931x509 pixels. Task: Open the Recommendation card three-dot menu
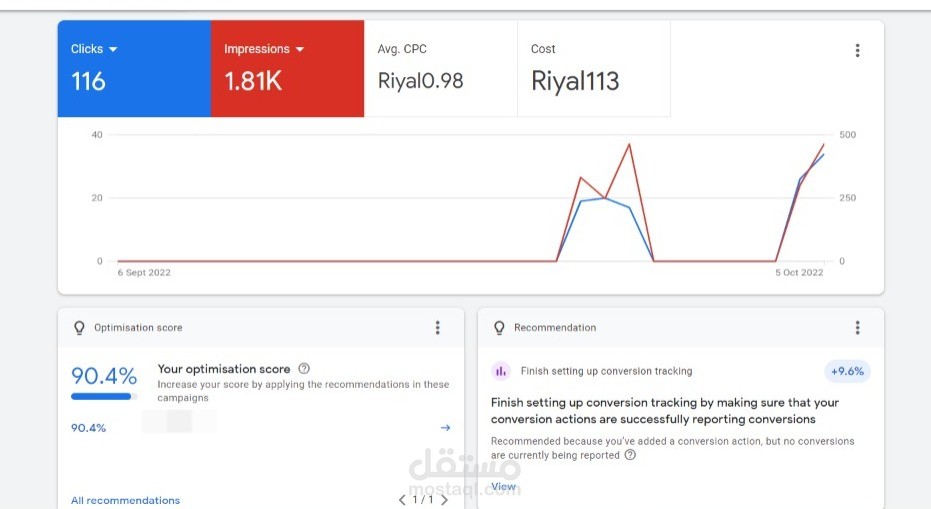(x=857, y=327)
